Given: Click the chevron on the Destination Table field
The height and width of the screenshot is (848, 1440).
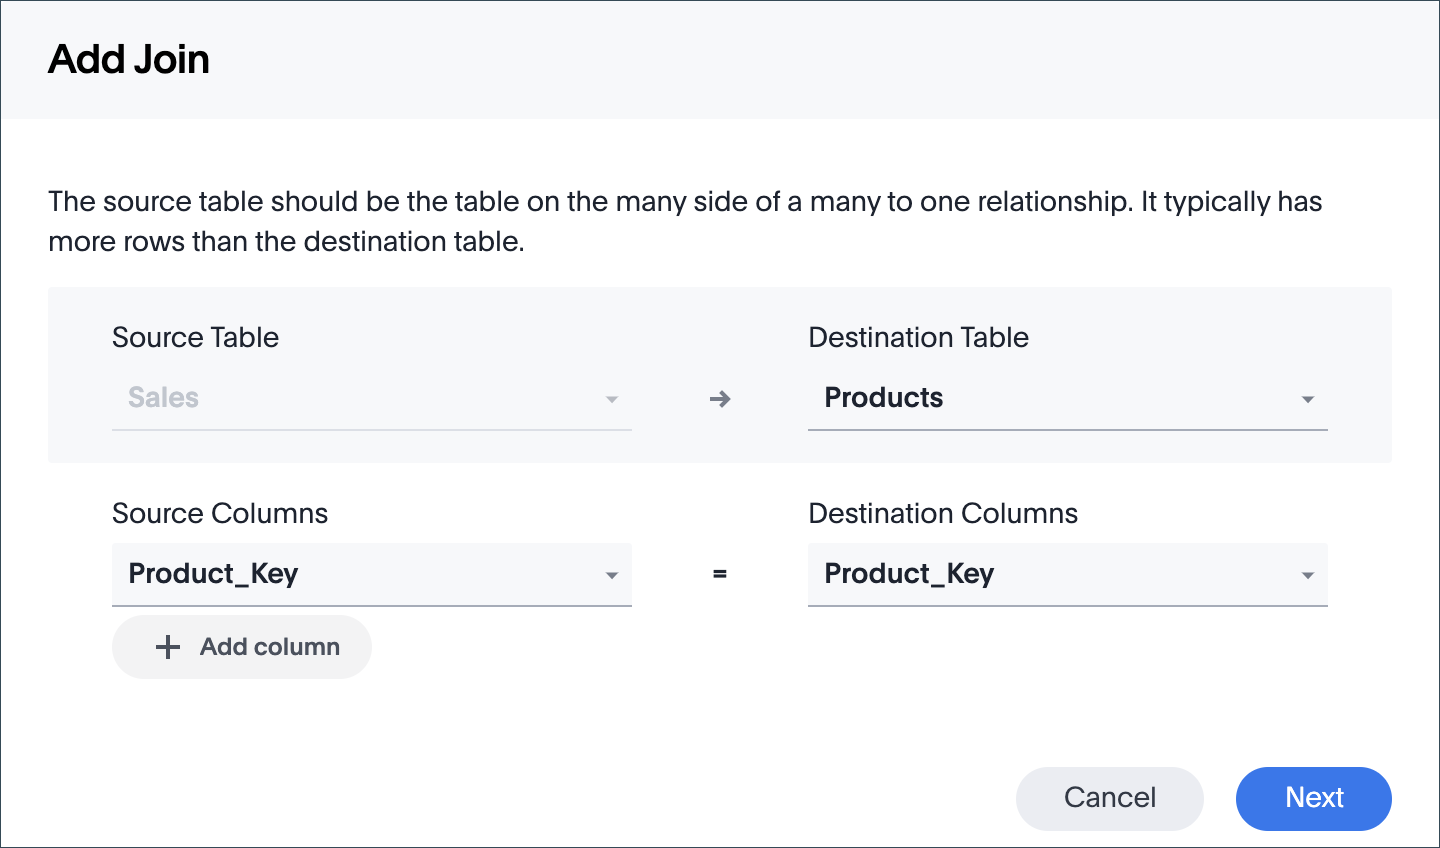Looking at the screenshot, I should (x=1307, y=398).
